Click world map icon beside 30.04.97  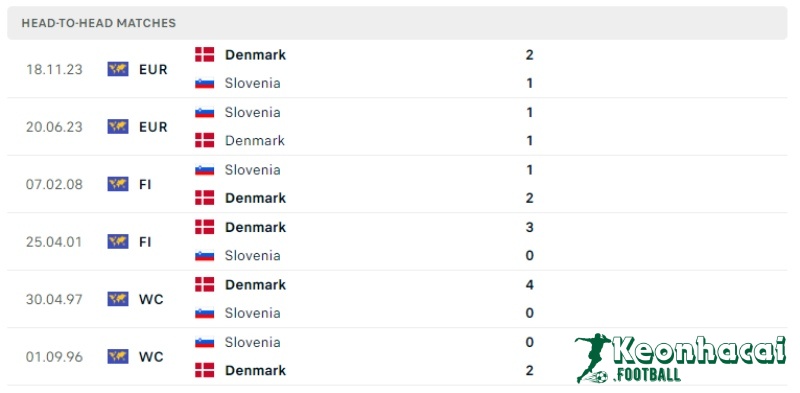118,299
